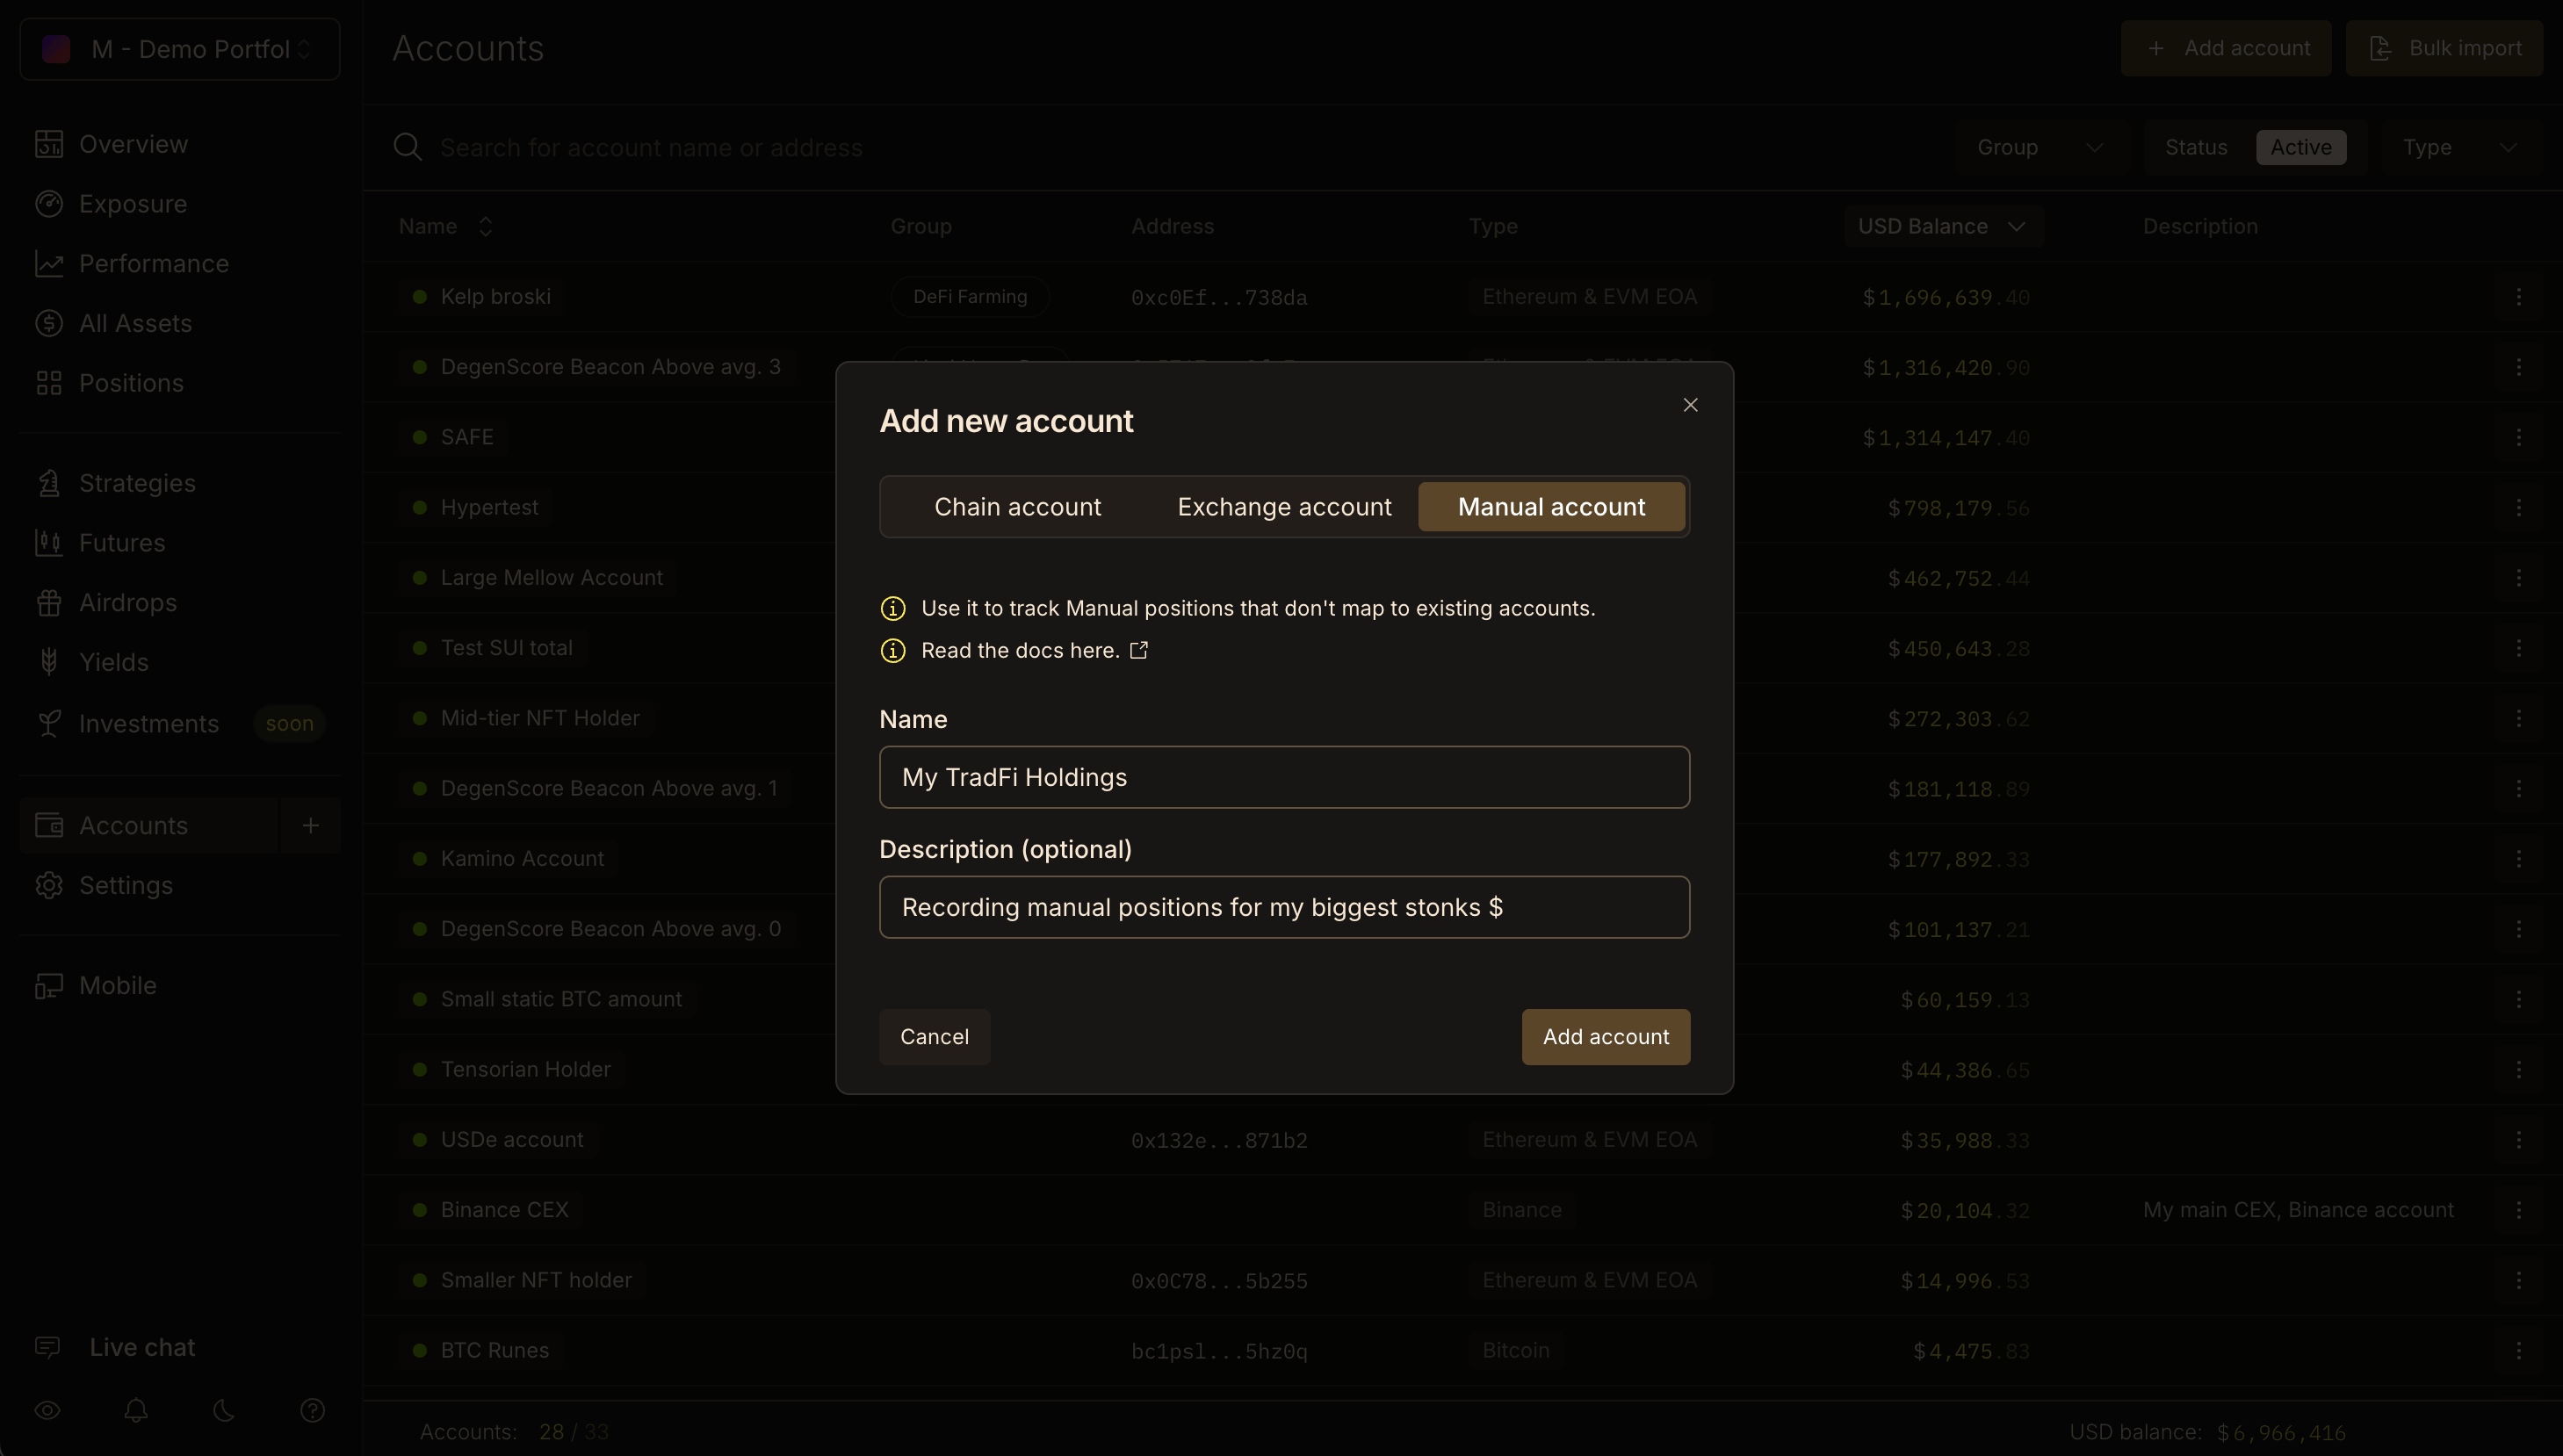
Task: Click the My main CEX description text
Action: [2297, 1210]
